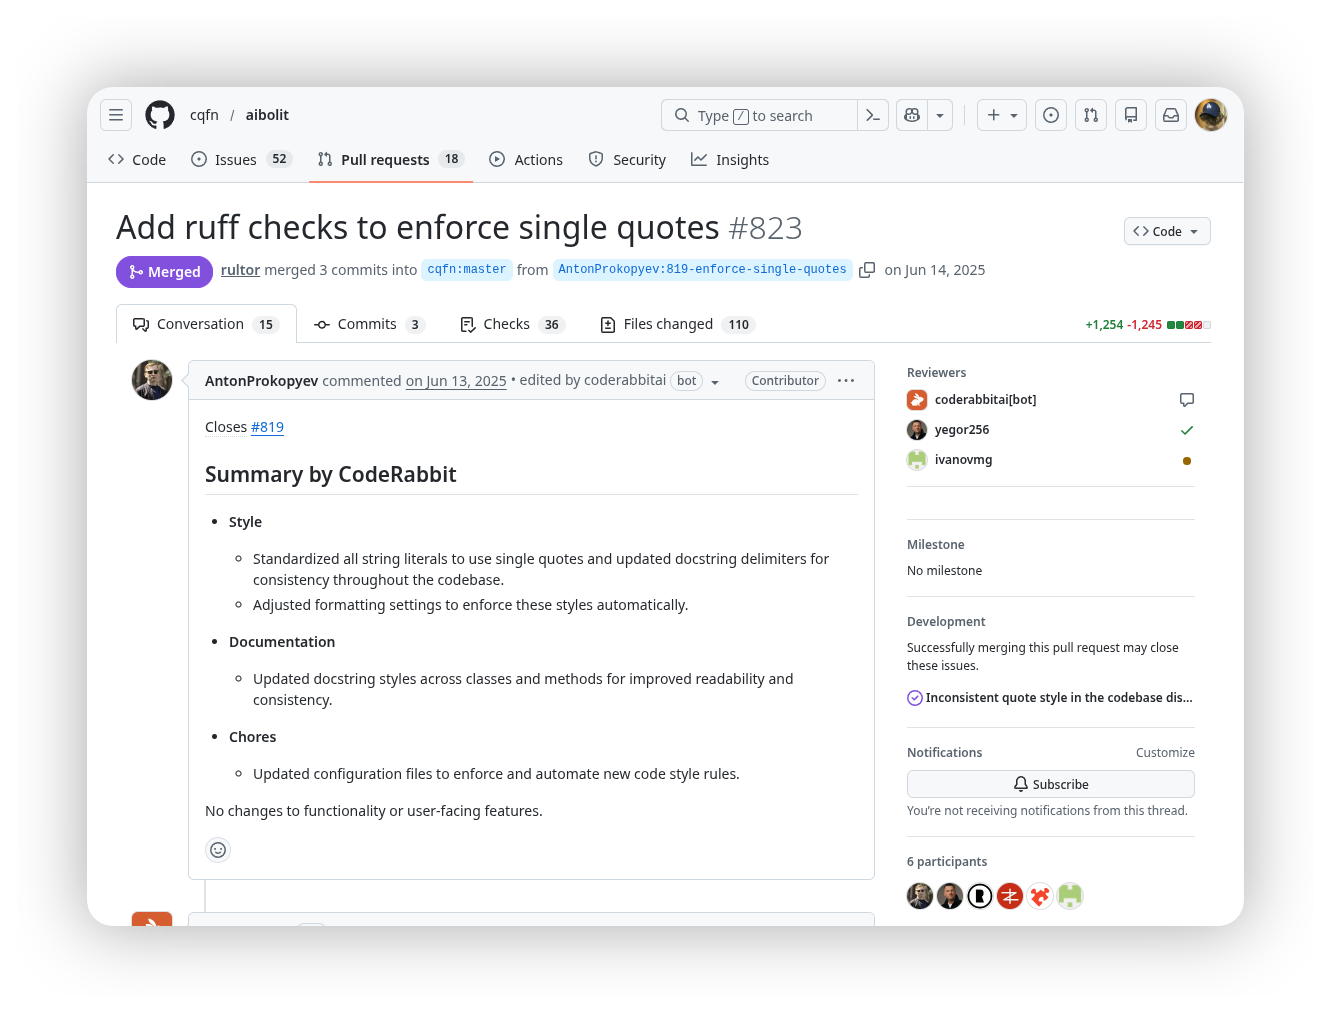The height and width of the screenshot is (1014, 1332).
Task: Expand the edited-by history dropdown
Action: pos(715,382)
